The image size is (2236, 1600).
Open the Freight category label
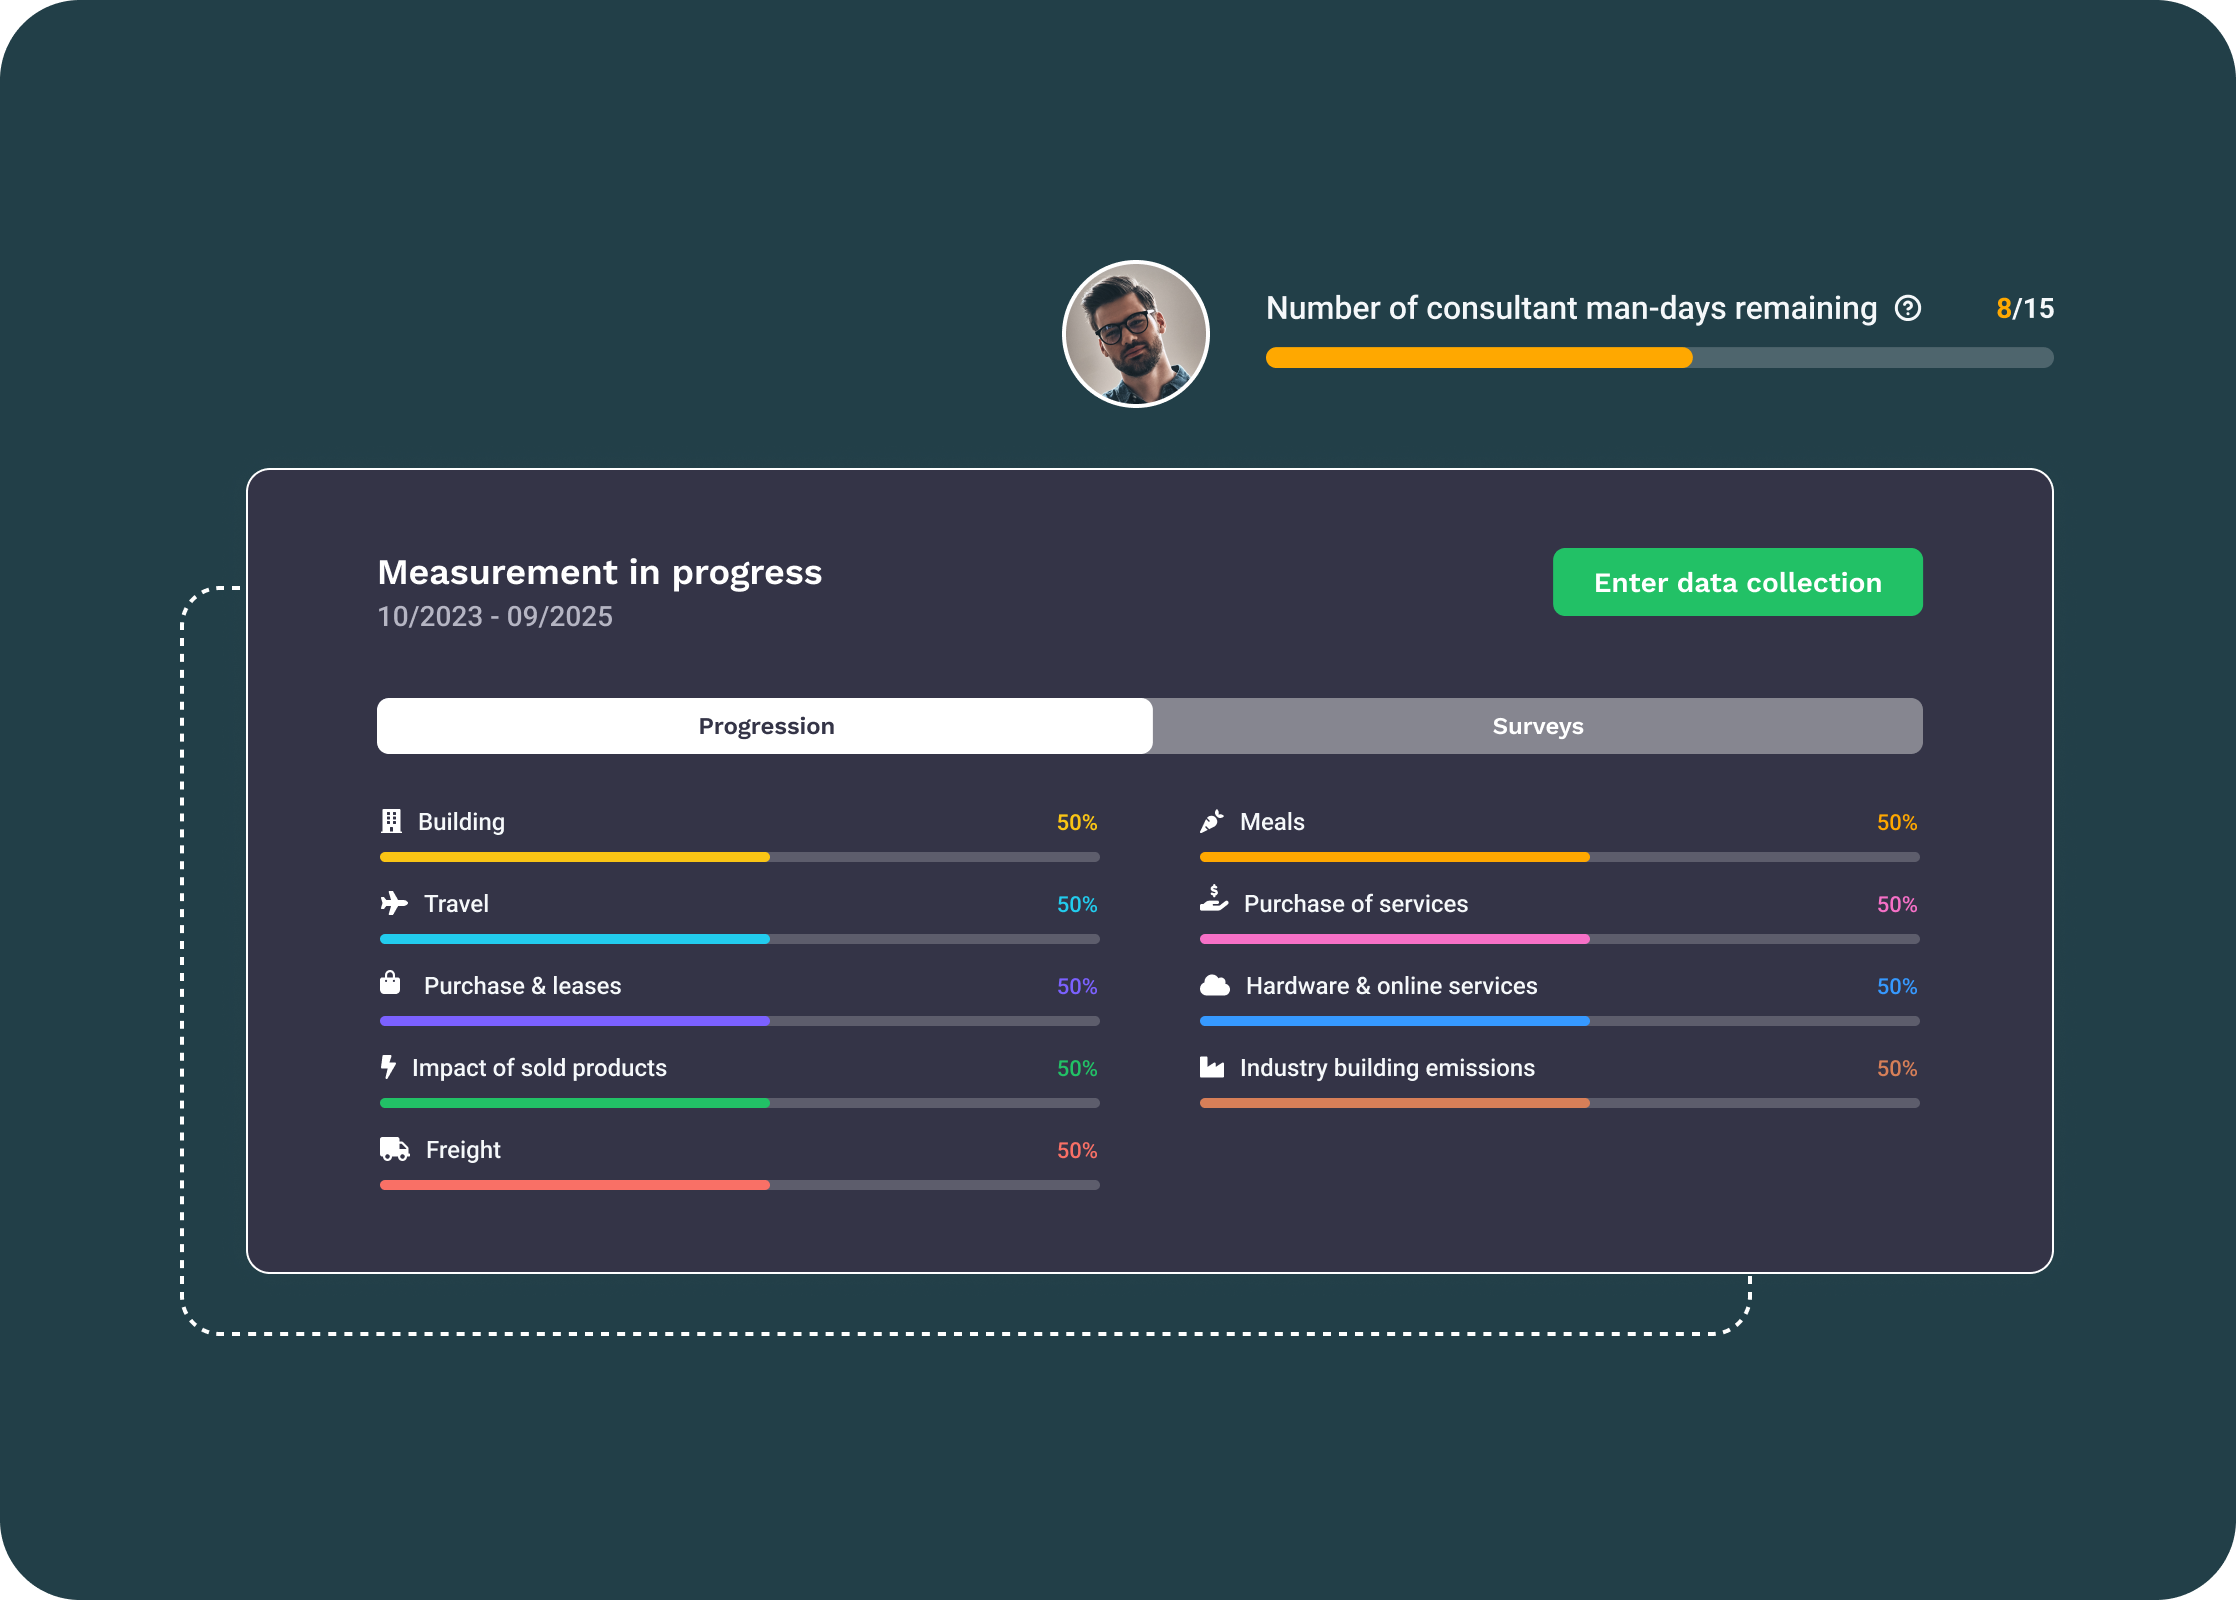click(463, 1150)
